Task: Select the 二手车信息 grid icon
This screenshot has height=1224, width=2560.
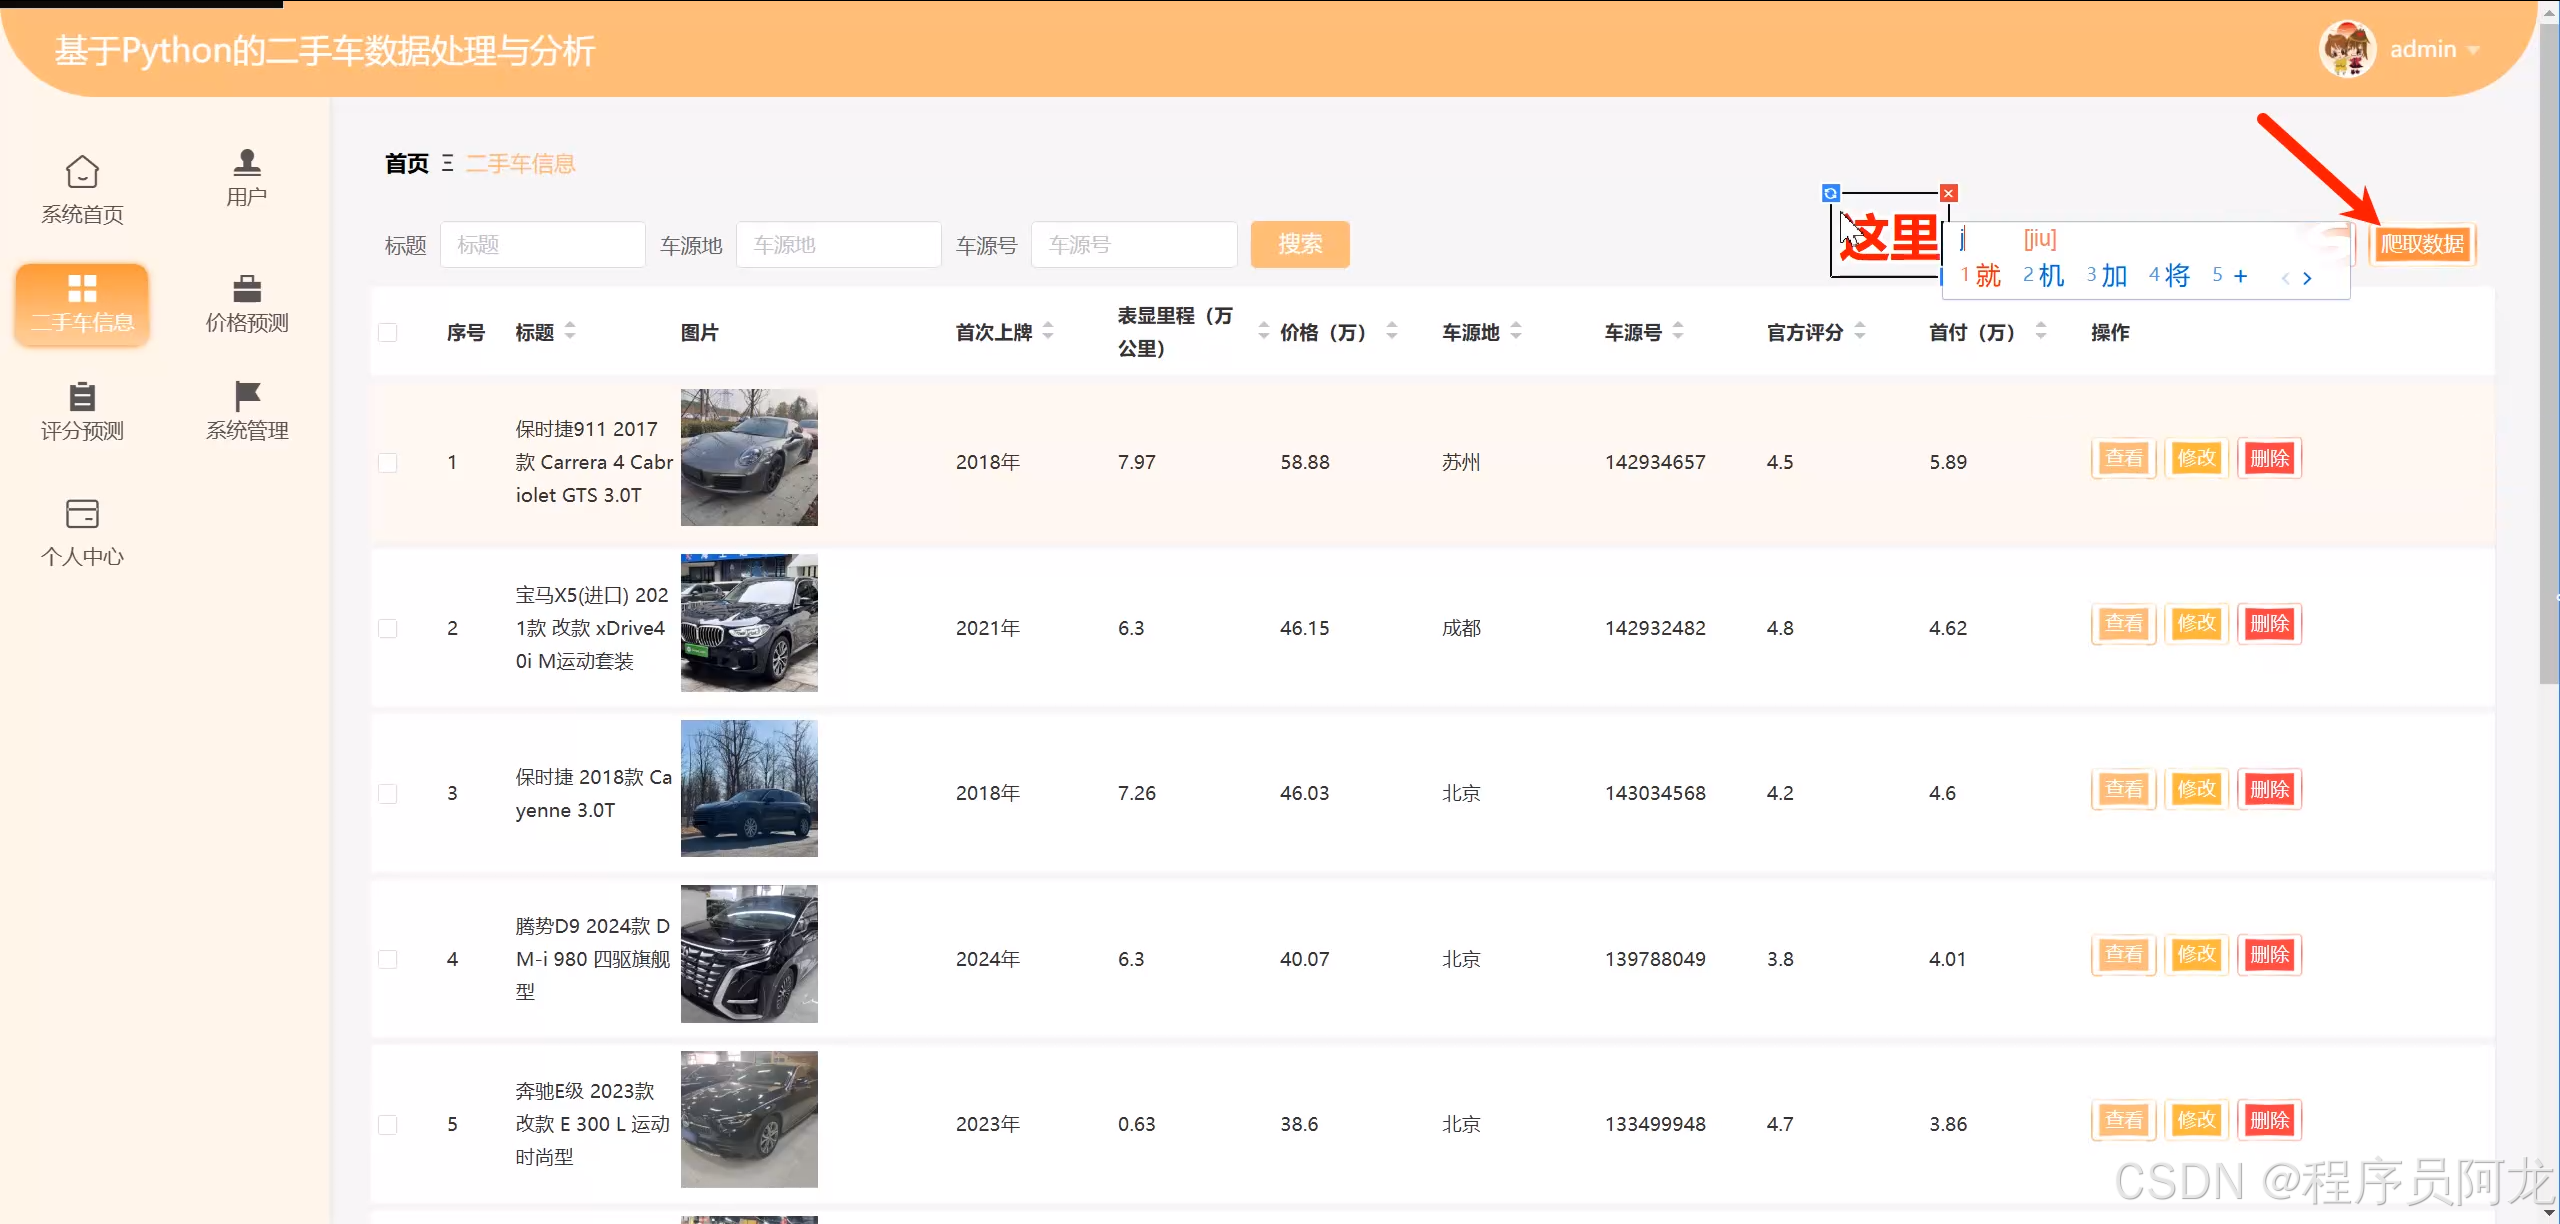Action: point(82,289)
